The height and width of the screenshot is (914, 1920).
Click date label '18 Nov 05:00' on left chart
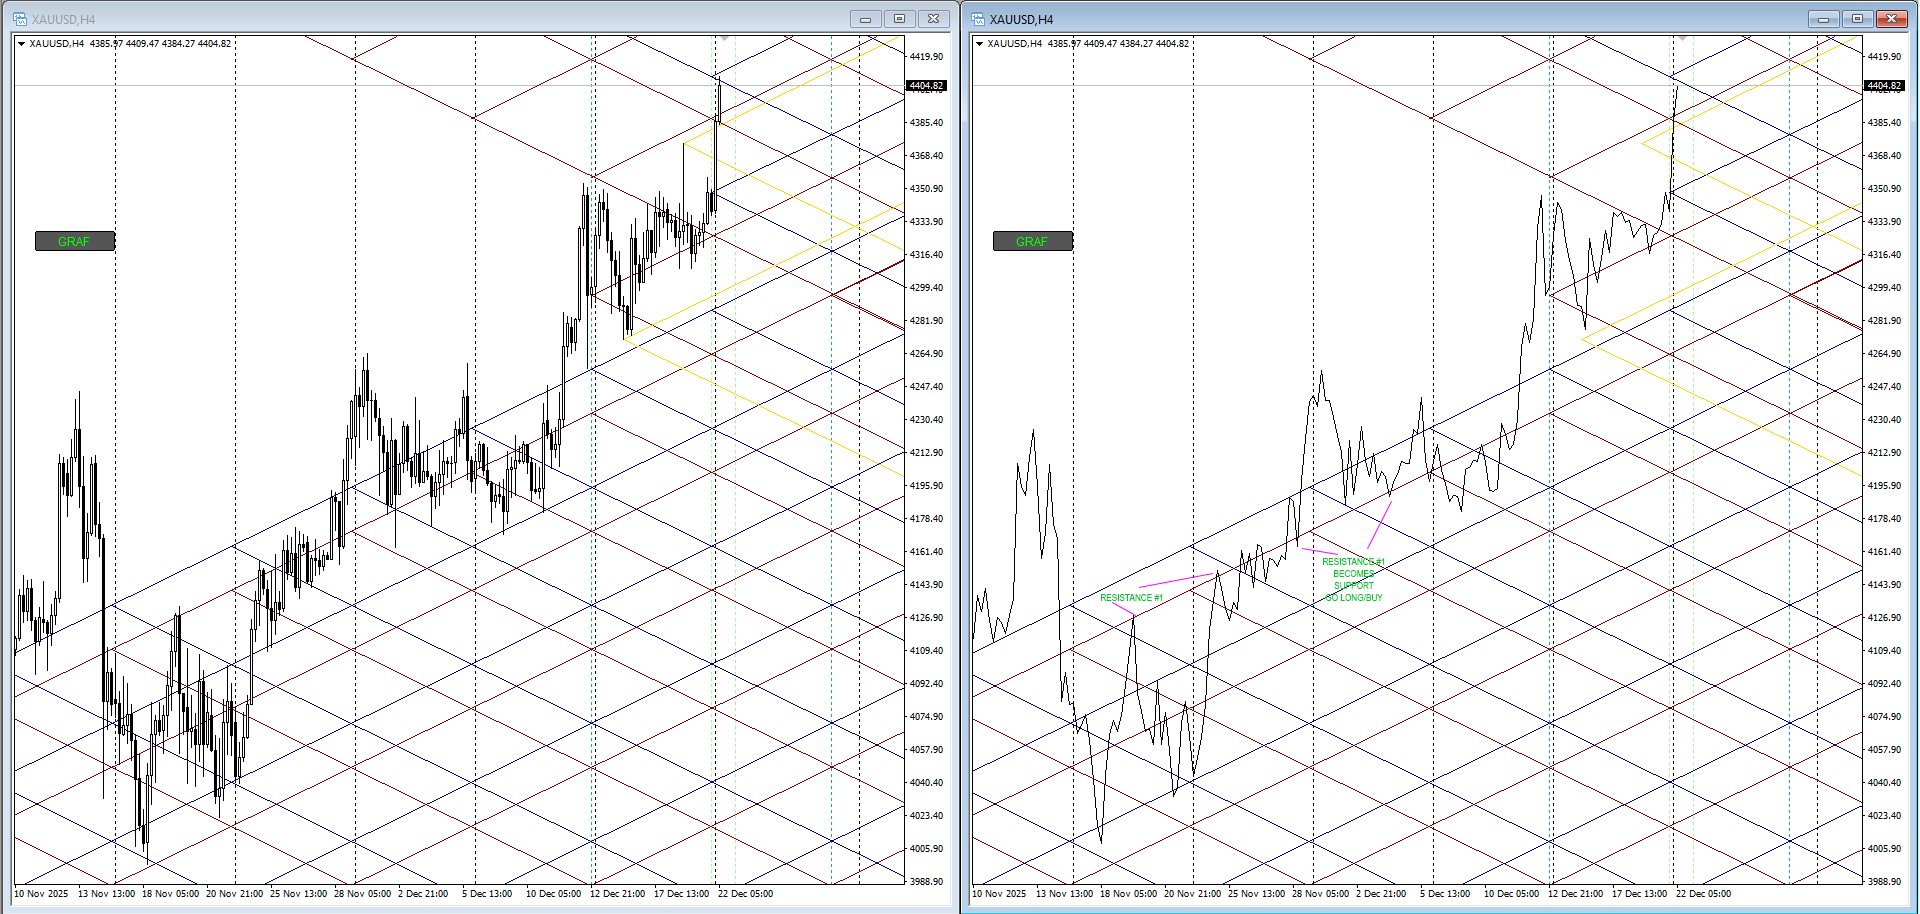[x=170, y=894]
